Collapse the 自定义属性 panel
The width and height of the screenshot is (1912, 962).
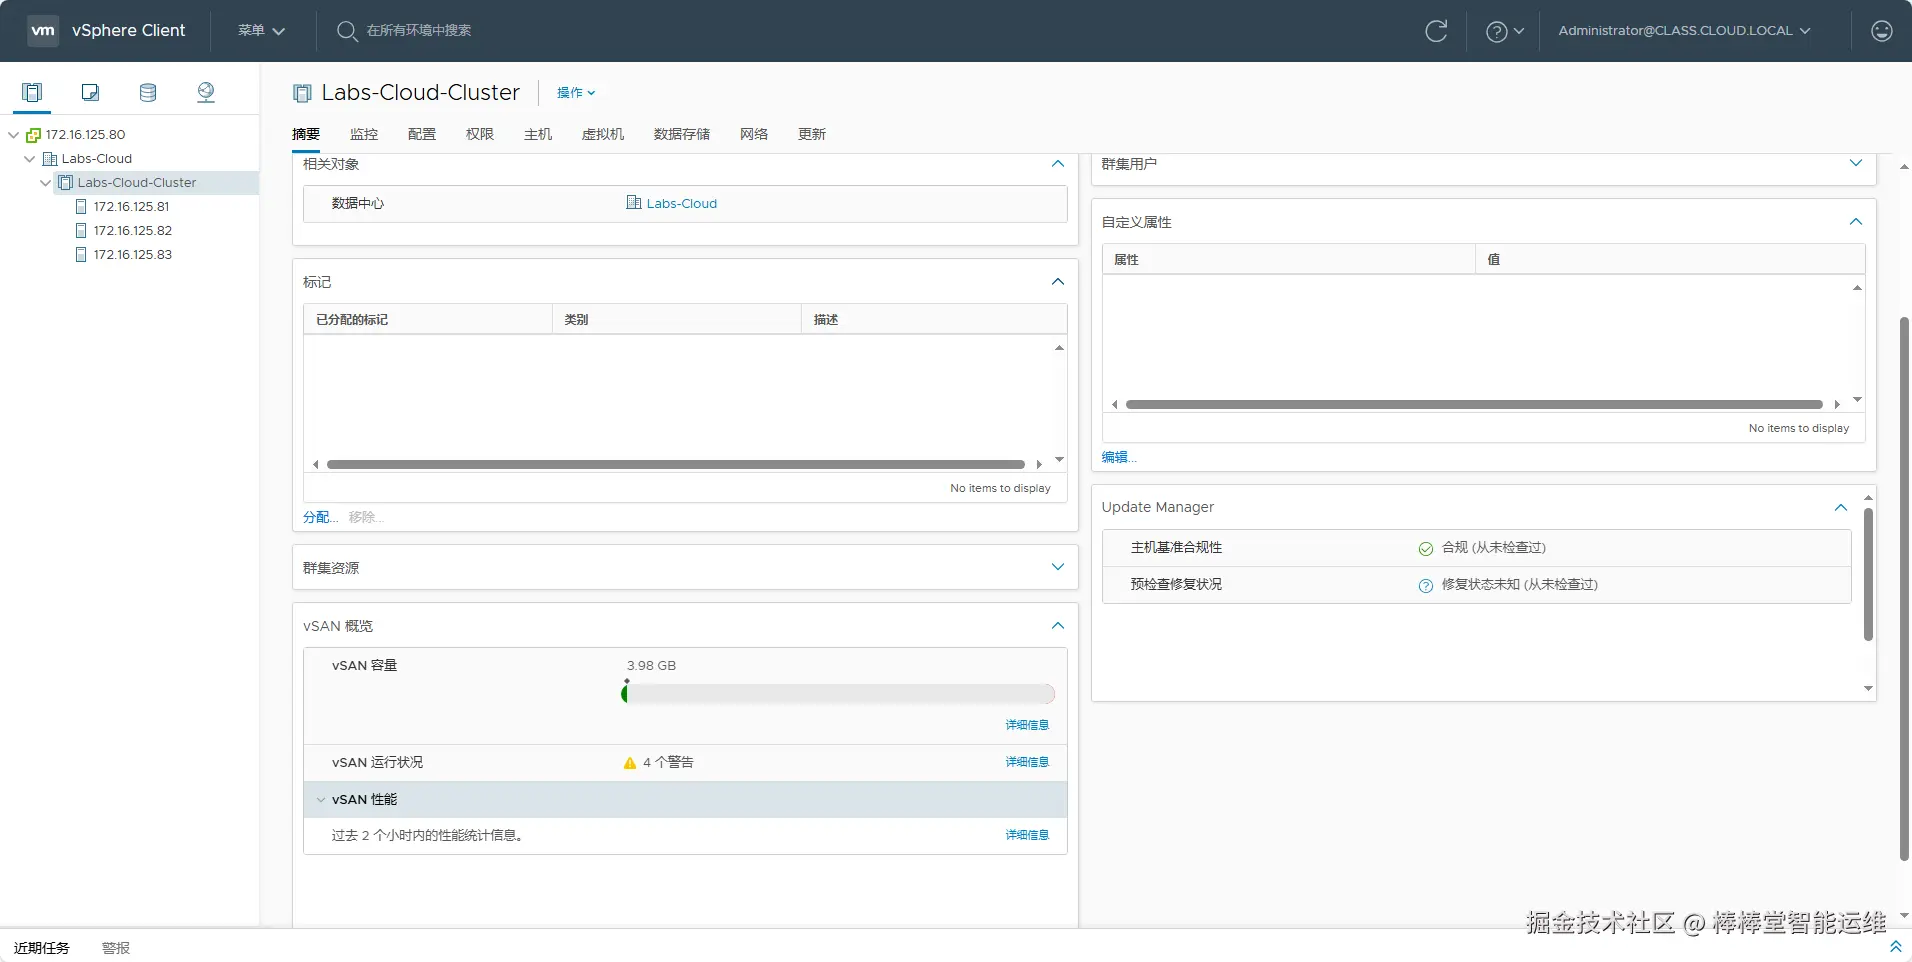1856,222
